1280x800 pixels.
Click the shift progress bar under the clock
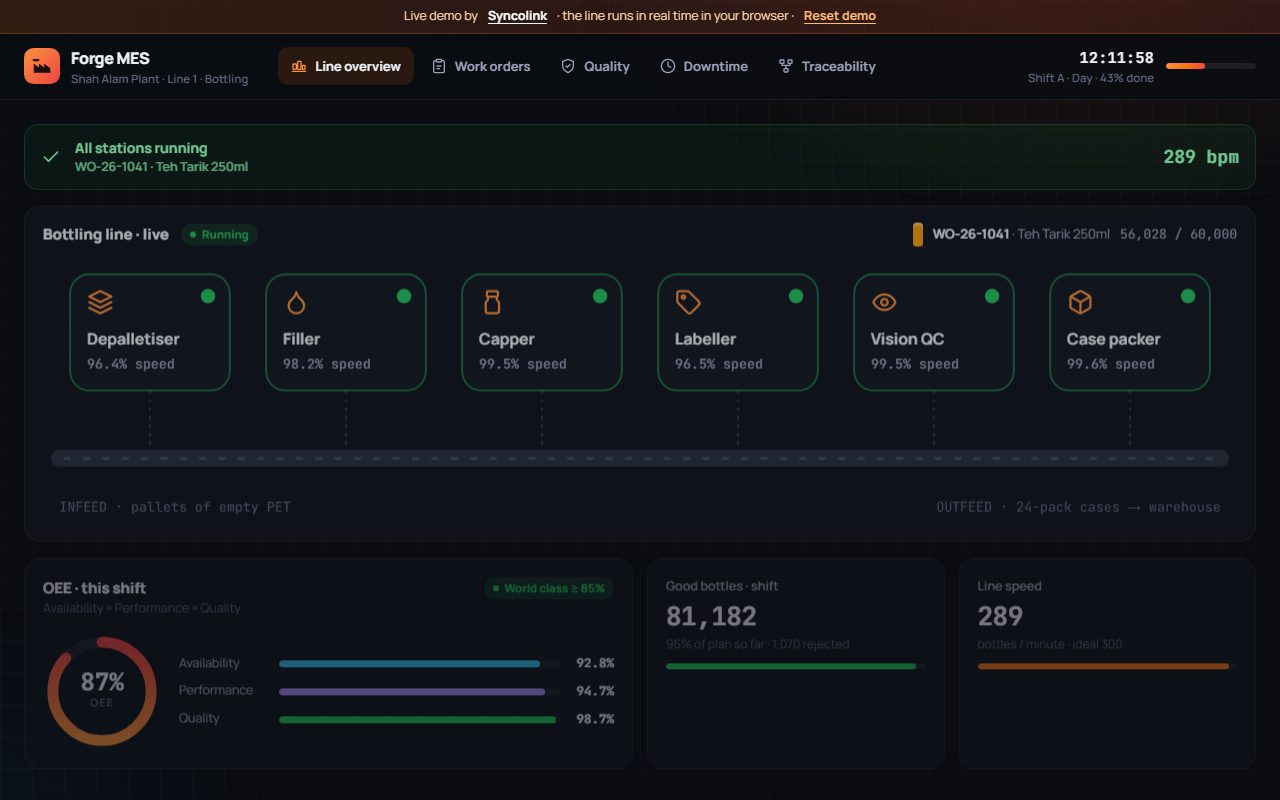[x=1211, y=66]
